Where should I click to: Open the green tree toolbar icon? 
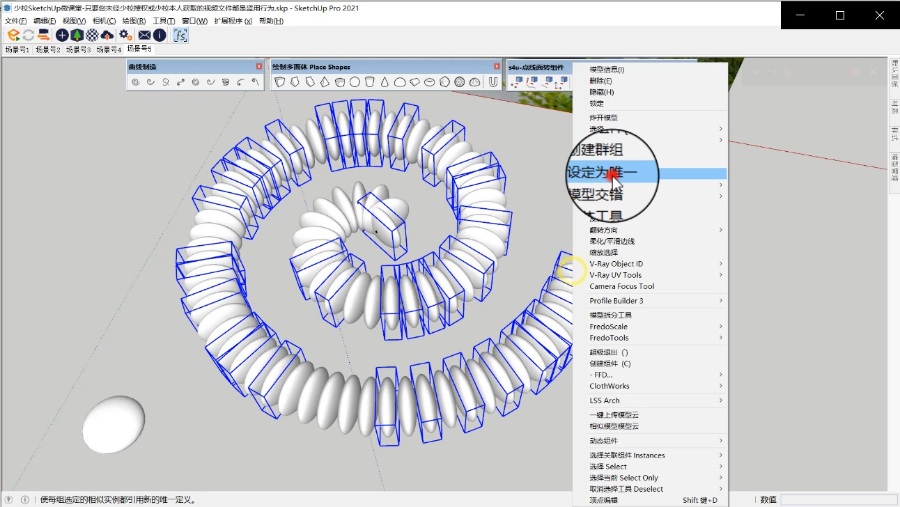coord(77,36)
